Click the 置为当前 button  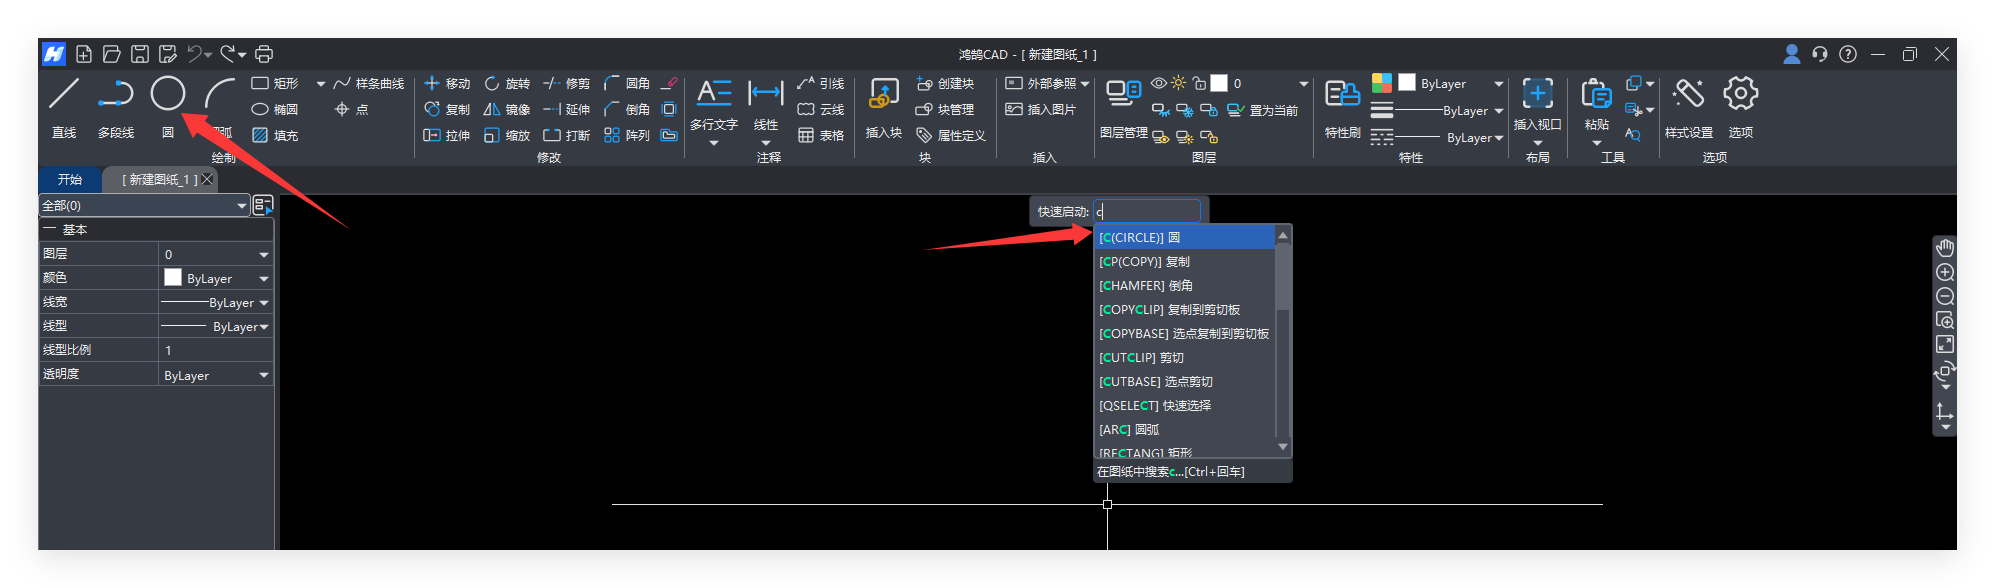pos(1263,111)
